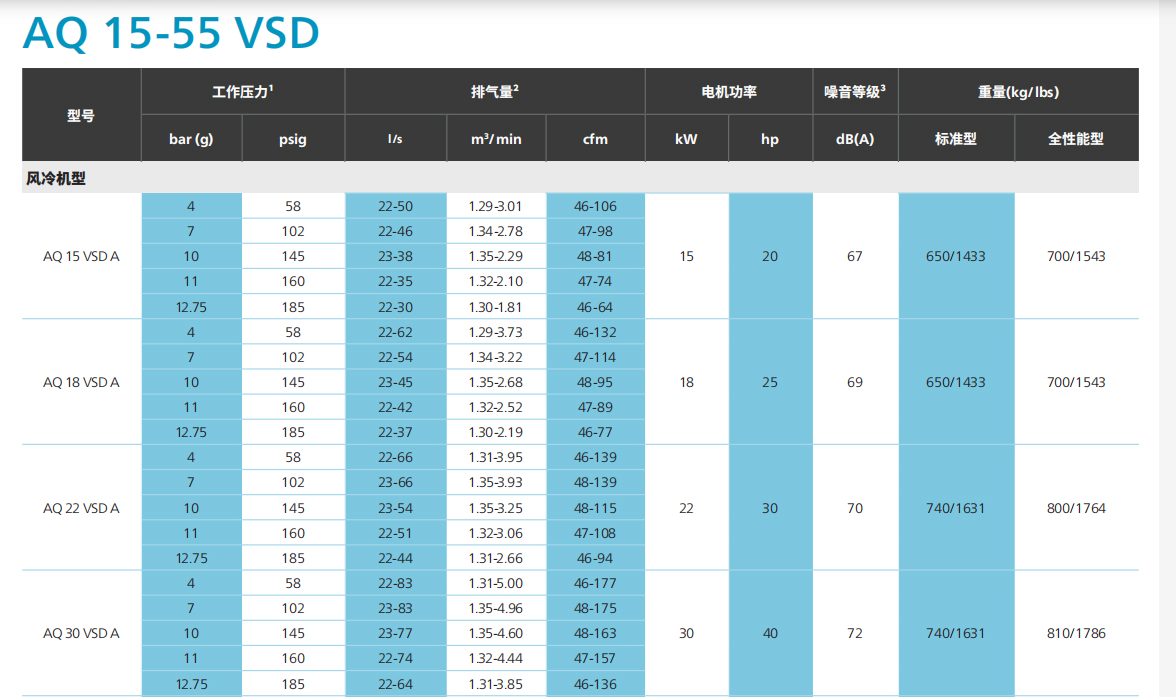Select weight "800/1764" in 全性能型 column
Viewport: 1176px width, 697px height.
coord(1076,509)
